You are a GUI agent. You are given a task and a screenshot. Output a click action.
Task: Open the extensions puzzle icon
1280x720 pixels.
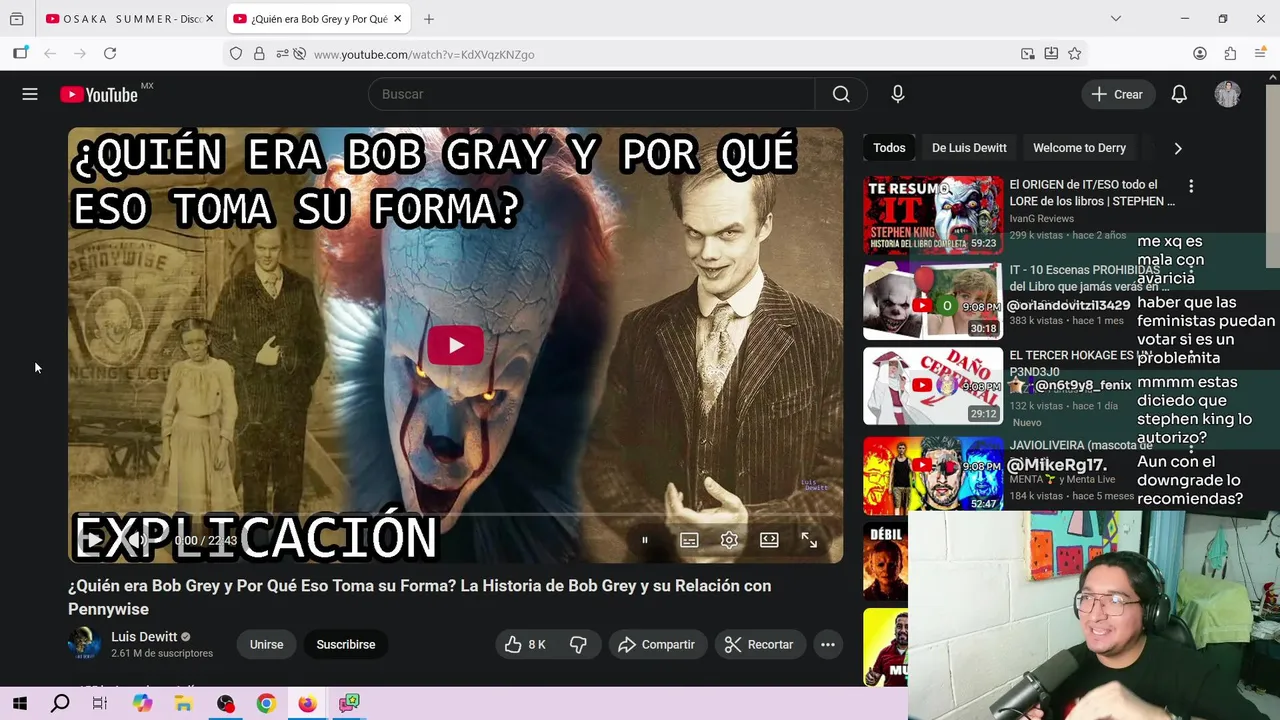point(1230,54)
